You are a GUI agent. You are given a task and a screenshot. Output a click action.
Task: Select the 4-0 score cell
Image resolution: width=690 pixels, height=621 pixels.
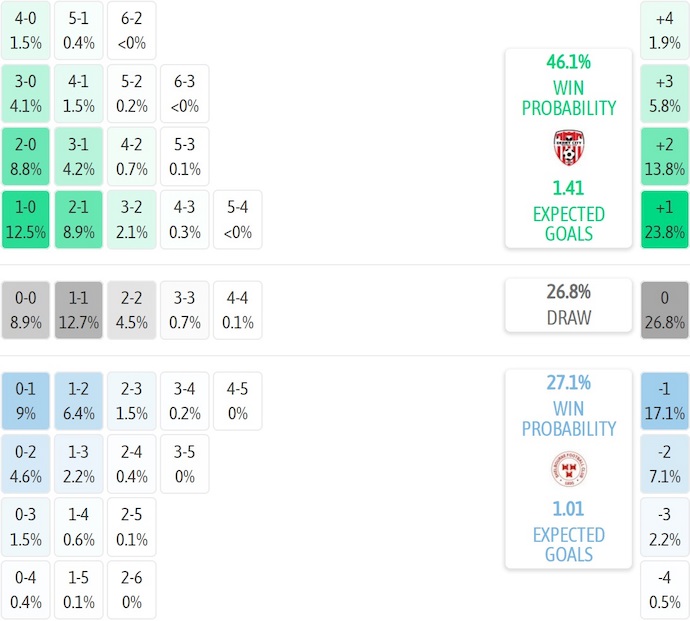pos(26,31)
